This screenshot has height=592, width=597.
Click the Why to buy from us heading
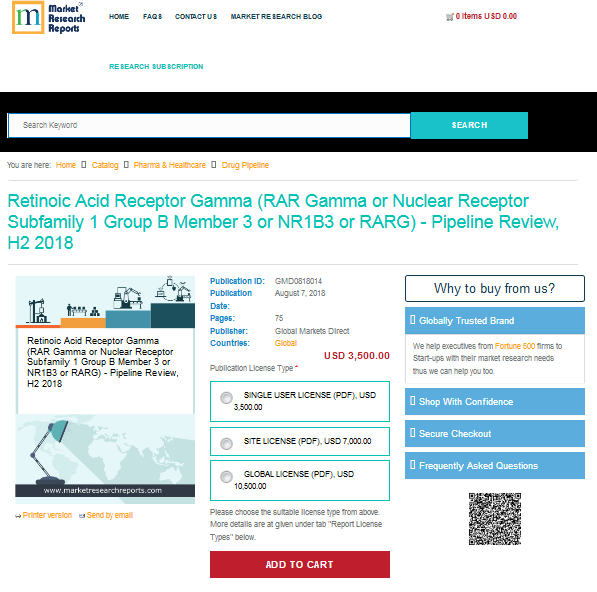point(495,289)
